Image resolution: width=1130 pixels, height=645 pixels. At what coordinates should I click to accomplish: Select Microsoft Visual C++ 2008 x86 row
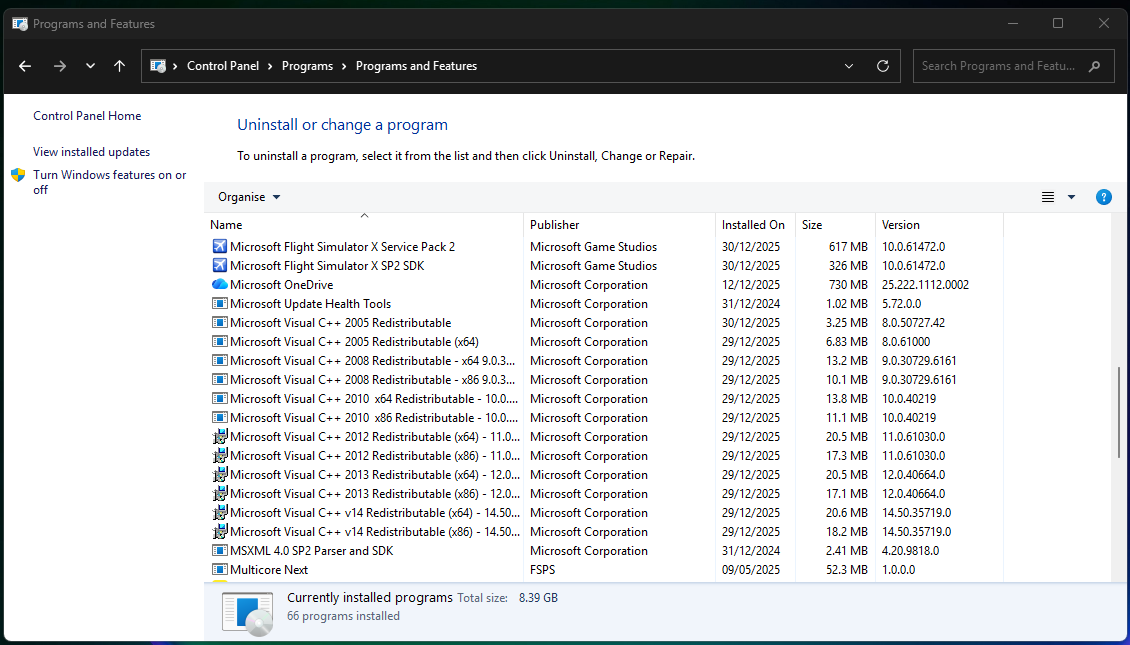(x=604, y=380)
